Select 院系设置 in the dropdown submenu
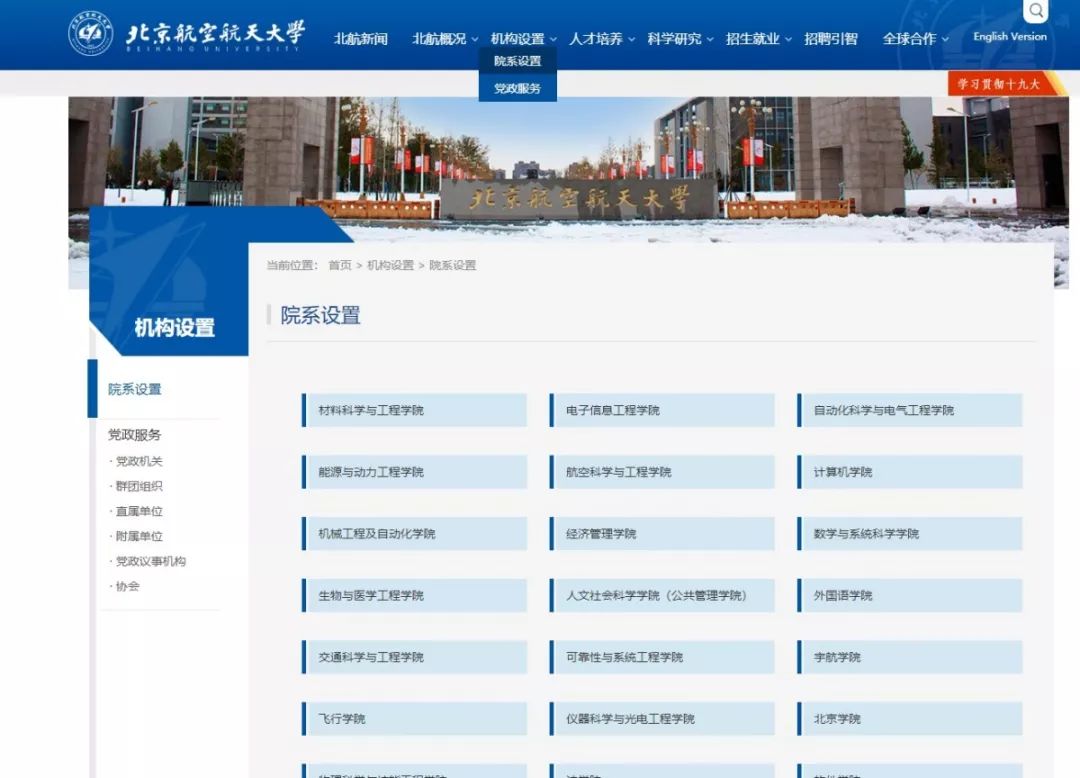Screen dimensions: 1080x778 [517, 61]
